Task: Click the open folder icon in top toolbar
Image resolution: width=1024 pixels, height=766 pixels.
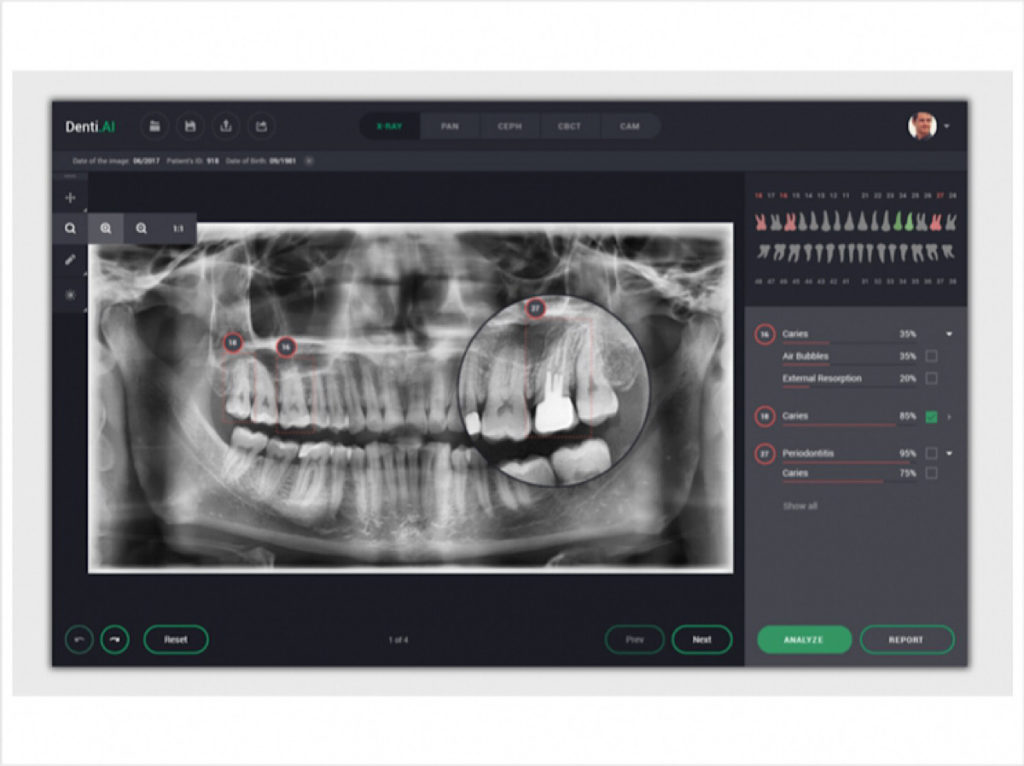Action: coord(154,126)
